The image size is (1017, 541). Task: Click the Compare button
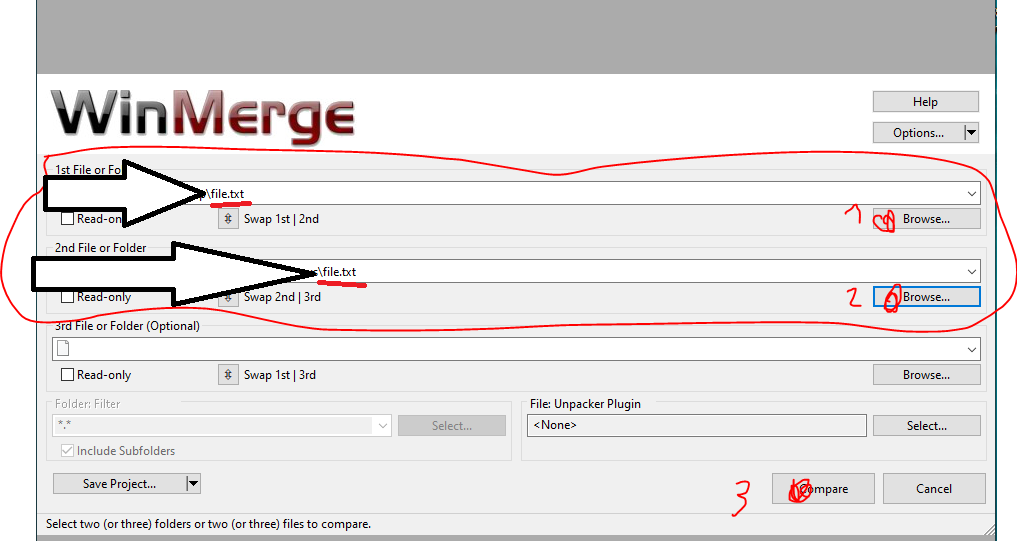click(x=823, y=488)
